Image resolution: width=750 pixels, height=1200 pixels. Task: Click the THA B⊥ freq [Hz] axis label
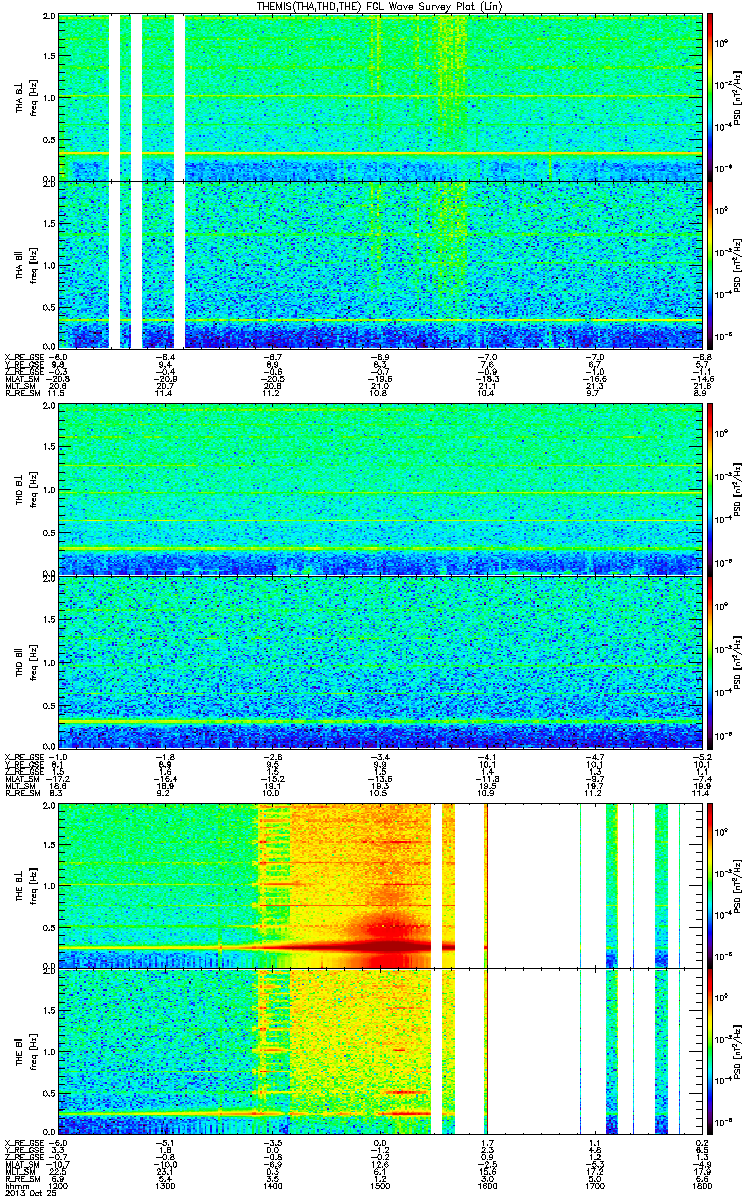[x=26, y=97]
